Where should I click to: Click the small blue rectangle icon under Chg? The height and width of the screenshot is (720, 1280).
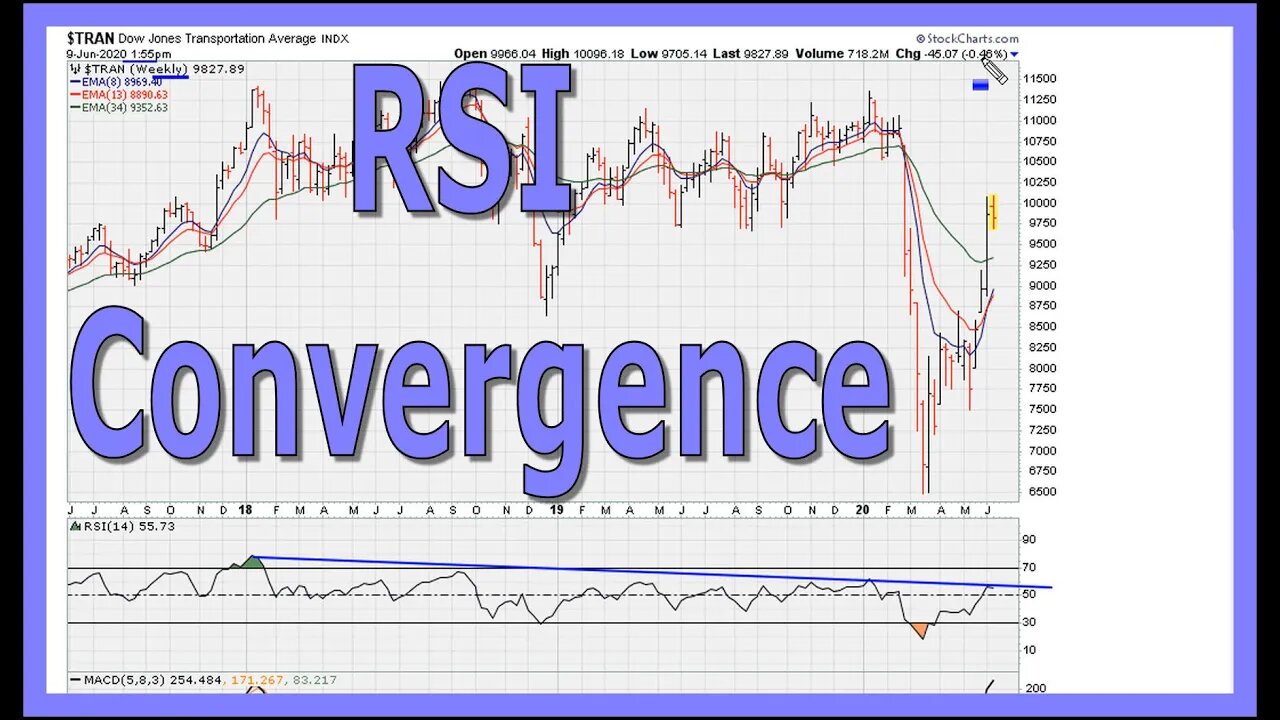coord(981,85)
